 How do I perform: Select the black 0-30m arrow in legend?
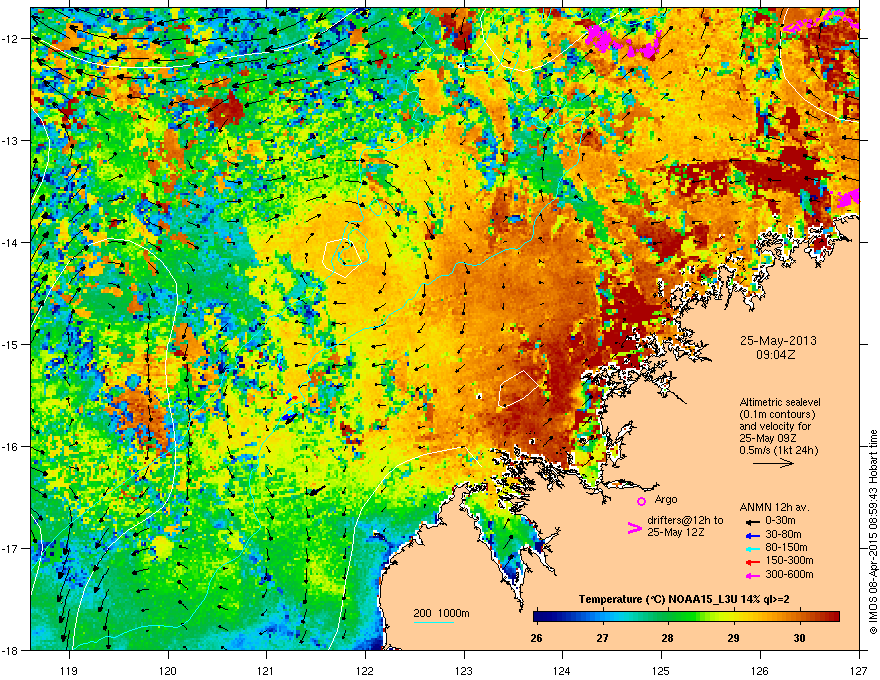752,522
